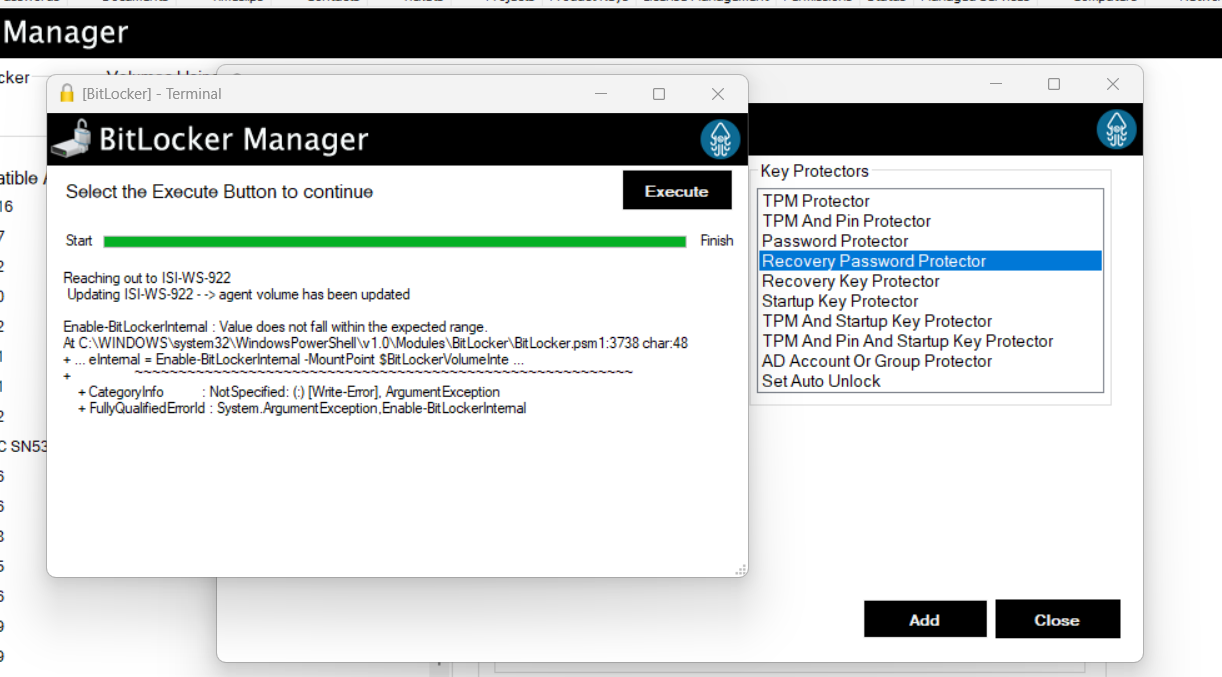Viewport: 1222px width, 677px height.
Task: Close the BitLocker Terminal window
Action: [717, 93]
